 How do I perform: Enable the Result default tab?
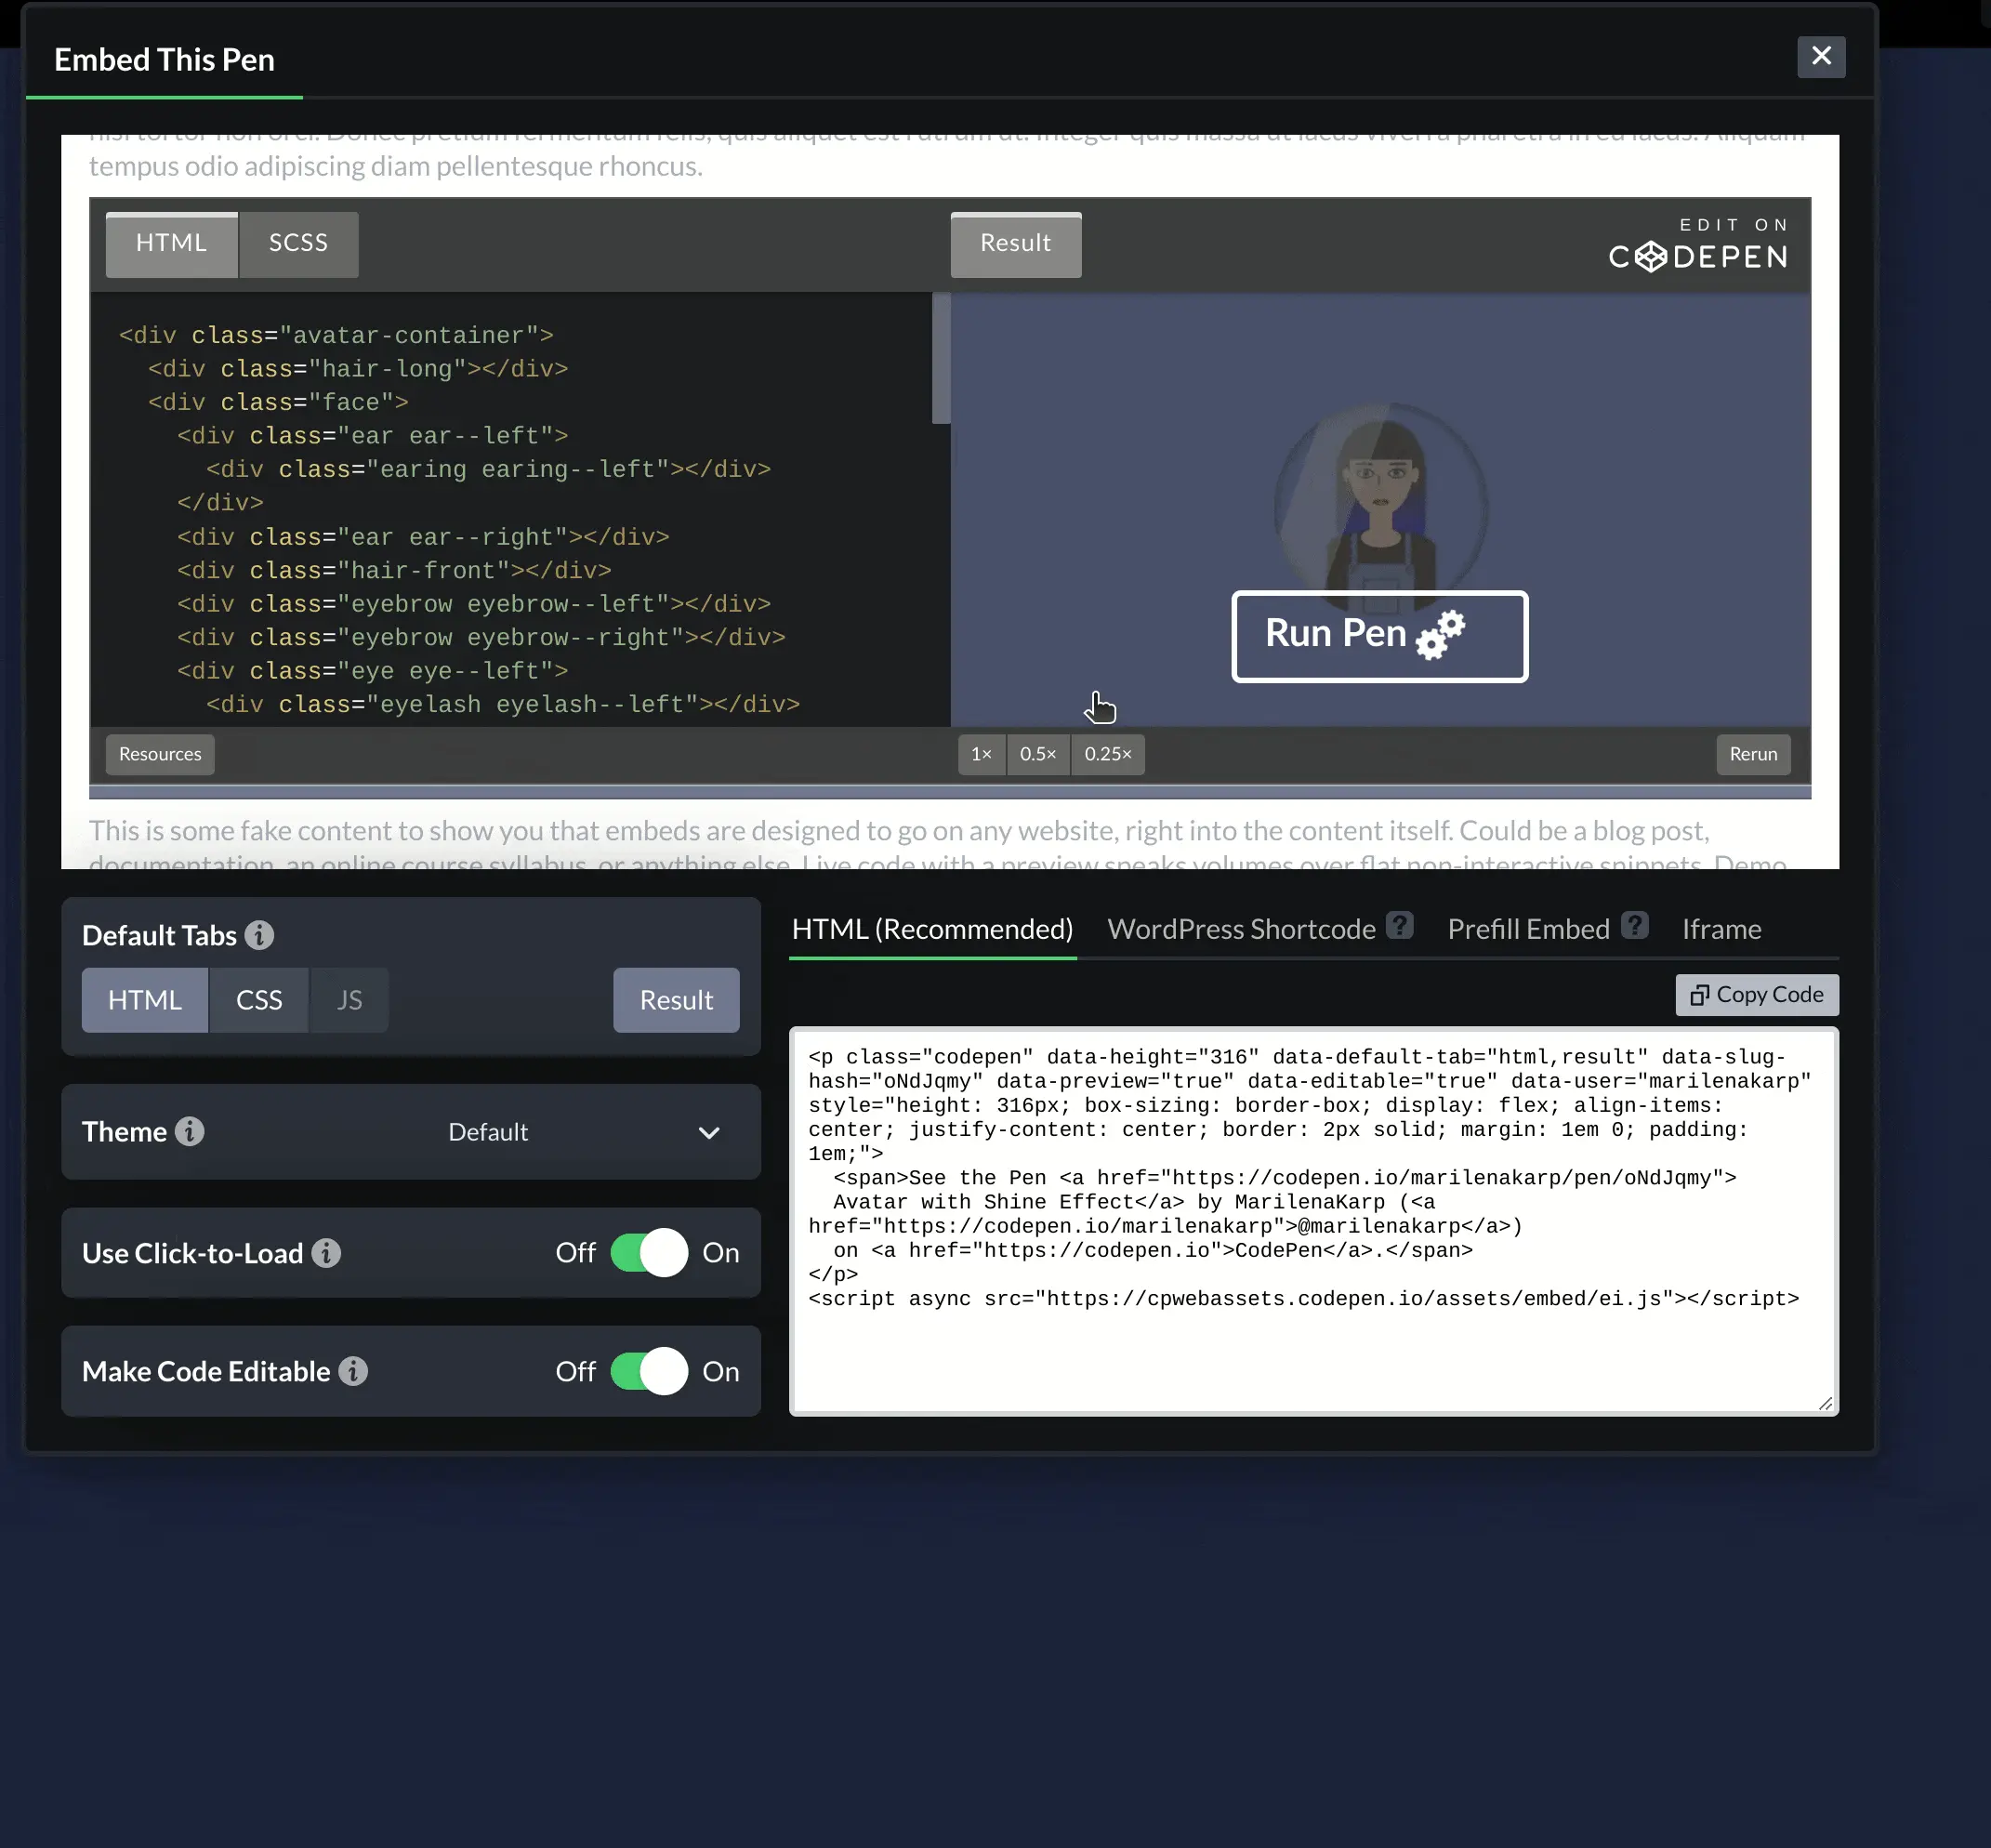pyautogui.click(x=674, y=998)
